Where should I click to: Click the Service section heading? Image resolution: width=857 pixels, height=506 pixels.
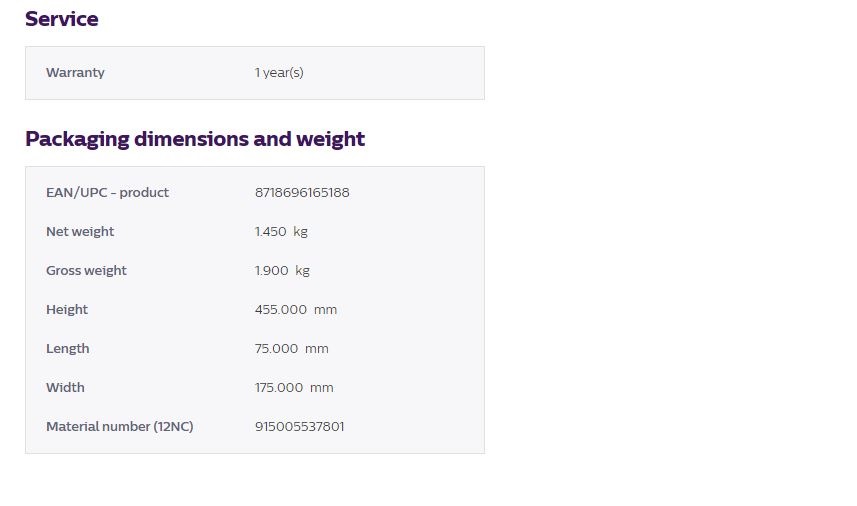click(x=61, y=19)
